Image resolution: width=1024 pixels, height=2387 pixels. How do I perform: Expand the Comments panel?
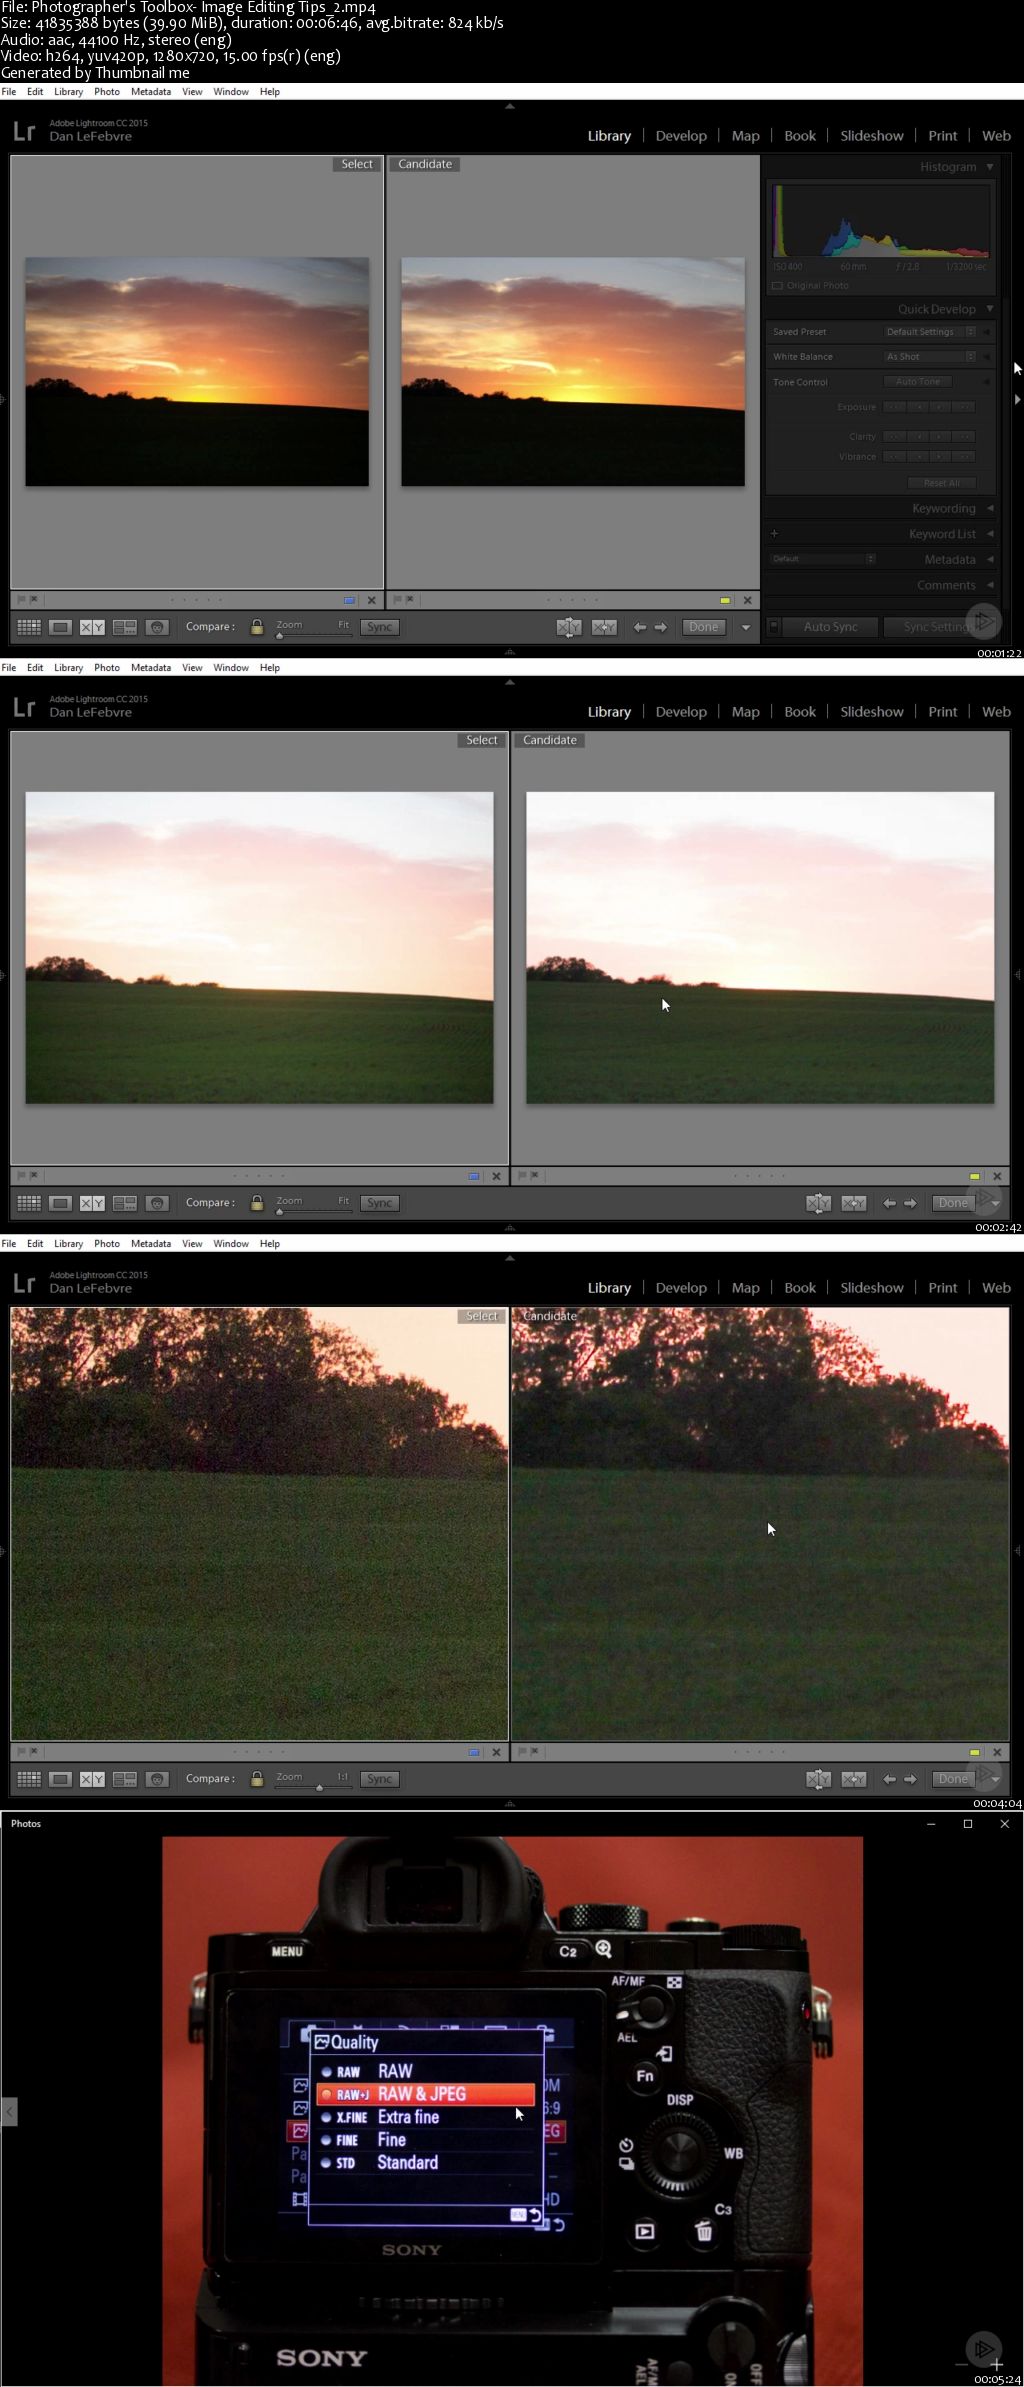990,586
